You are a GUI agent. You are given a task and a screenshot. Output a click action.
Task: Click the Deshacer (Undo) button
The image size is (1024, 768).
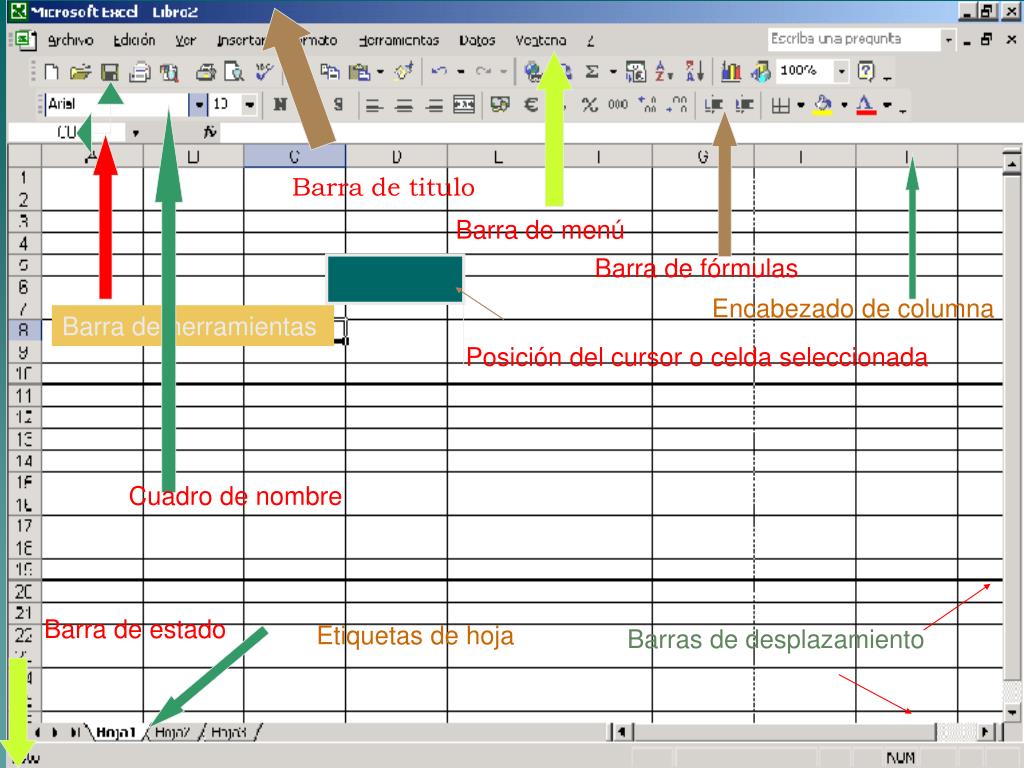(438, 72)
